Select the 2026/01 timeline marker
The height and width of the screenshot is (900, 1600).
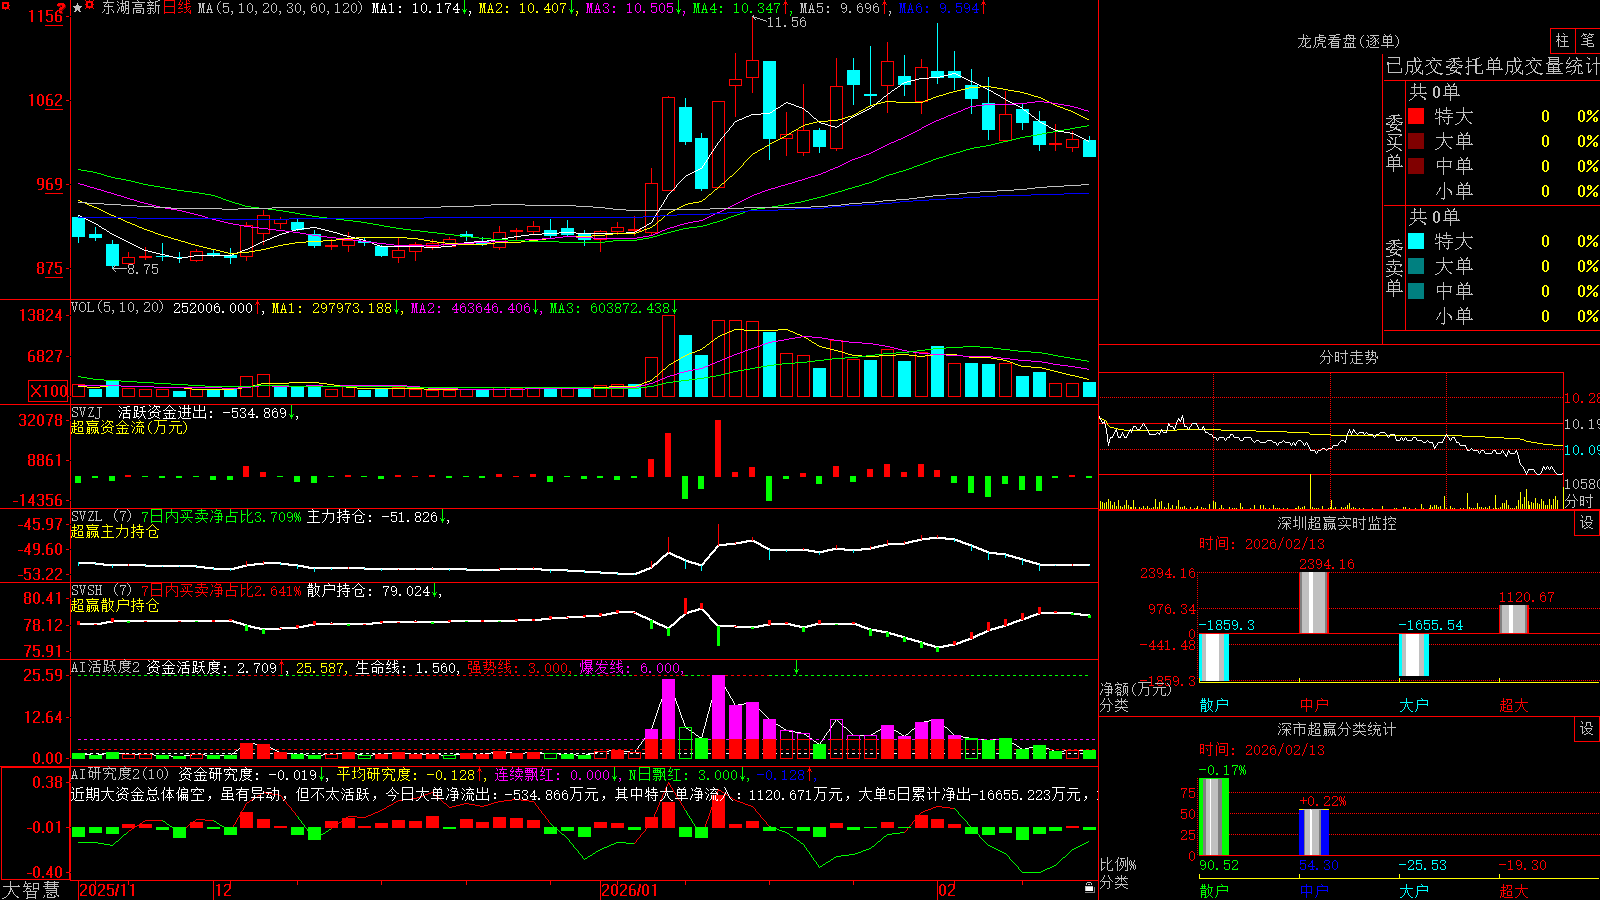(x=630, y=890)
